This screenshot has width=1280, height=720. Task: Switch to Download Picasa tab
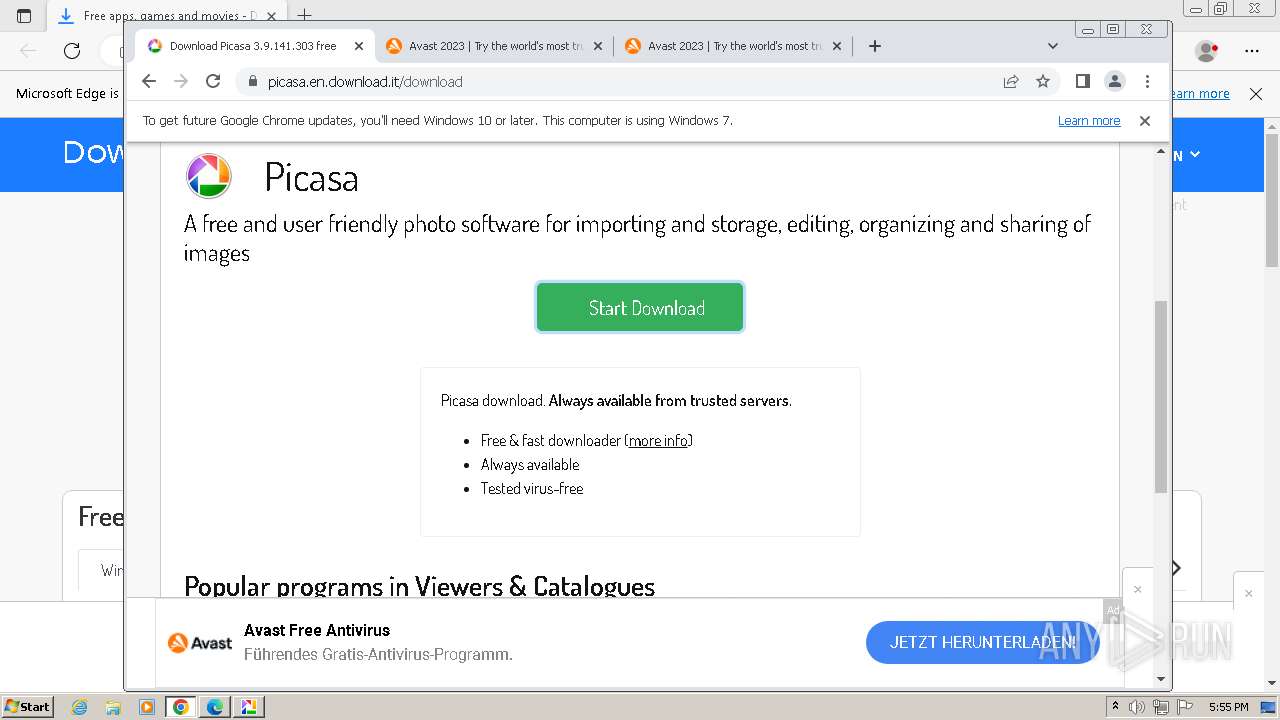pyautogui.click(x=252, y=46)
